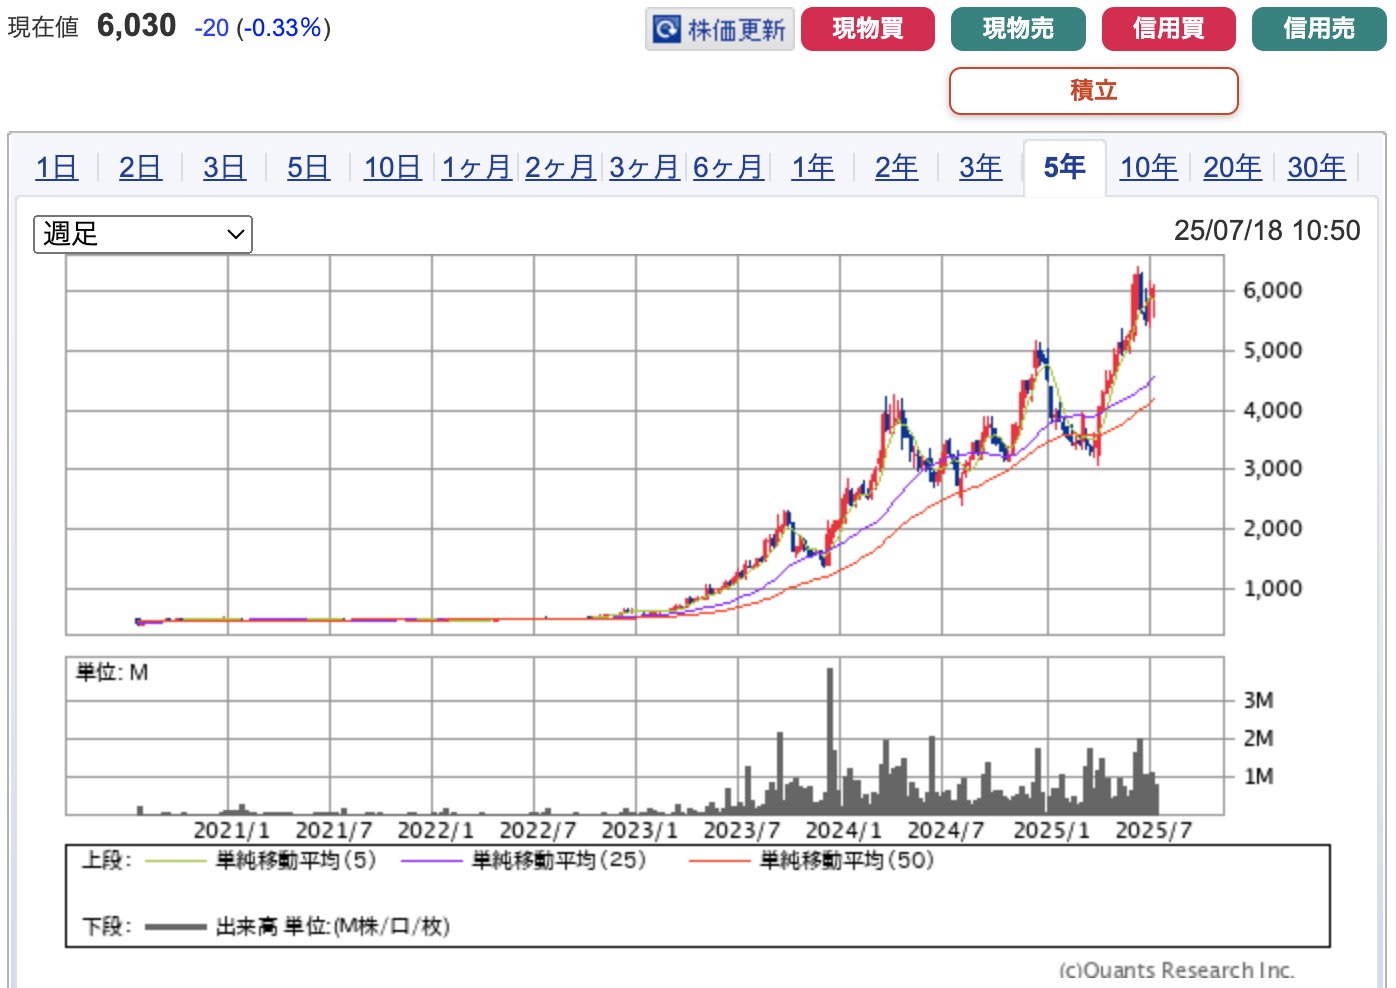The image size is (1396, 988).
Task: Select the 20年 chart period
Action: (1232, 167)
